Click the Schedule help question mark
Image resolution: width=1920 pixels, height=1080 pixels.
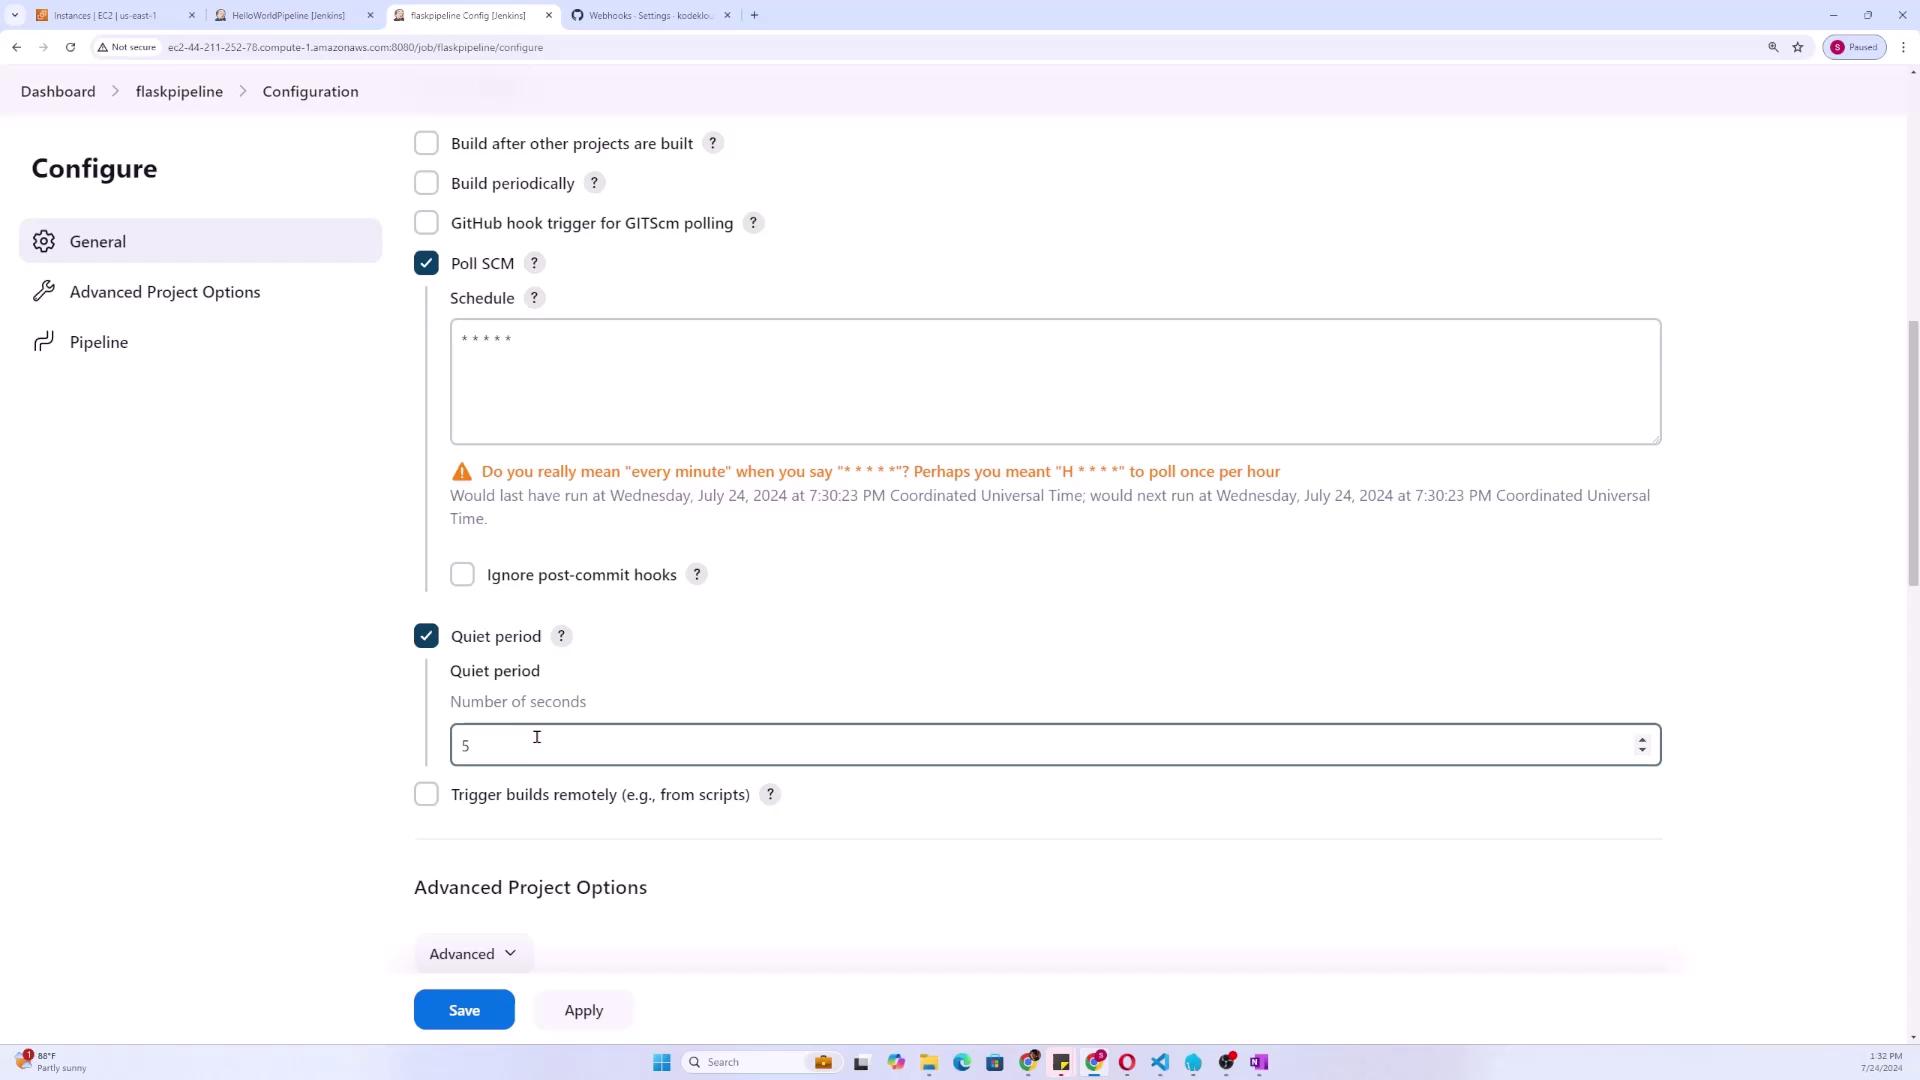pyautogui.click(x=534, y=298)
